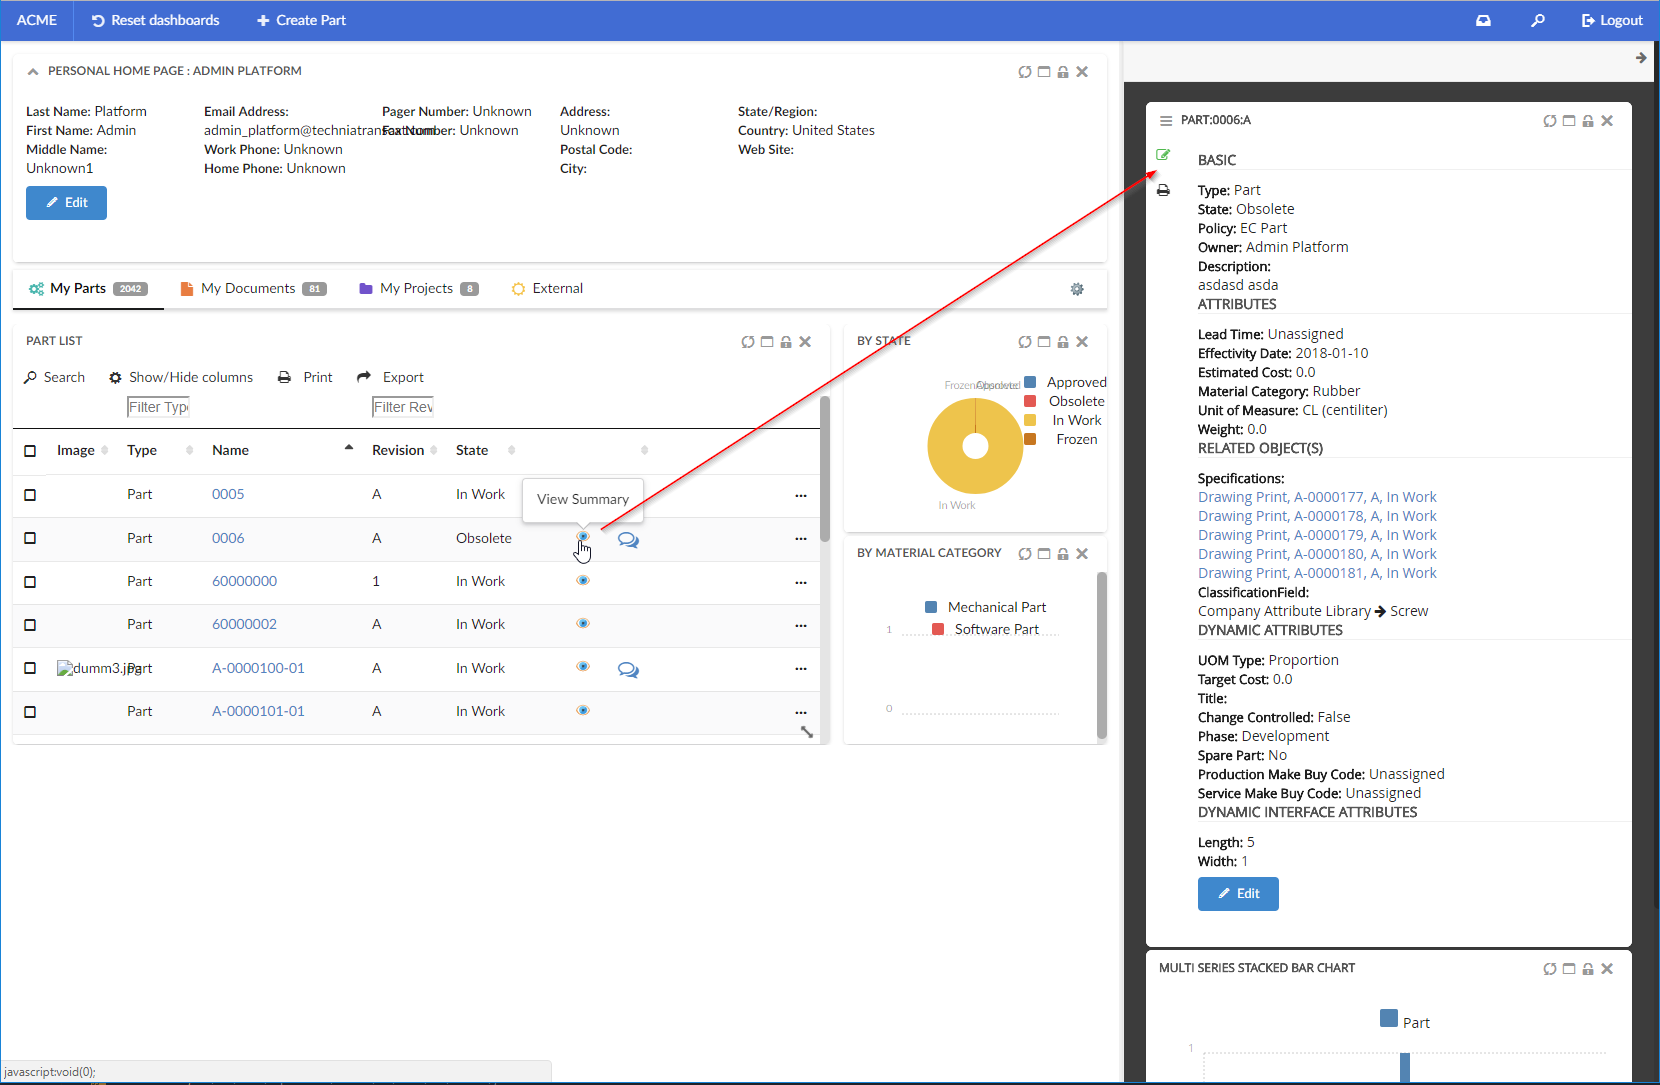
Task: Open the comments icon for part 0006
Action: point(628,540)
